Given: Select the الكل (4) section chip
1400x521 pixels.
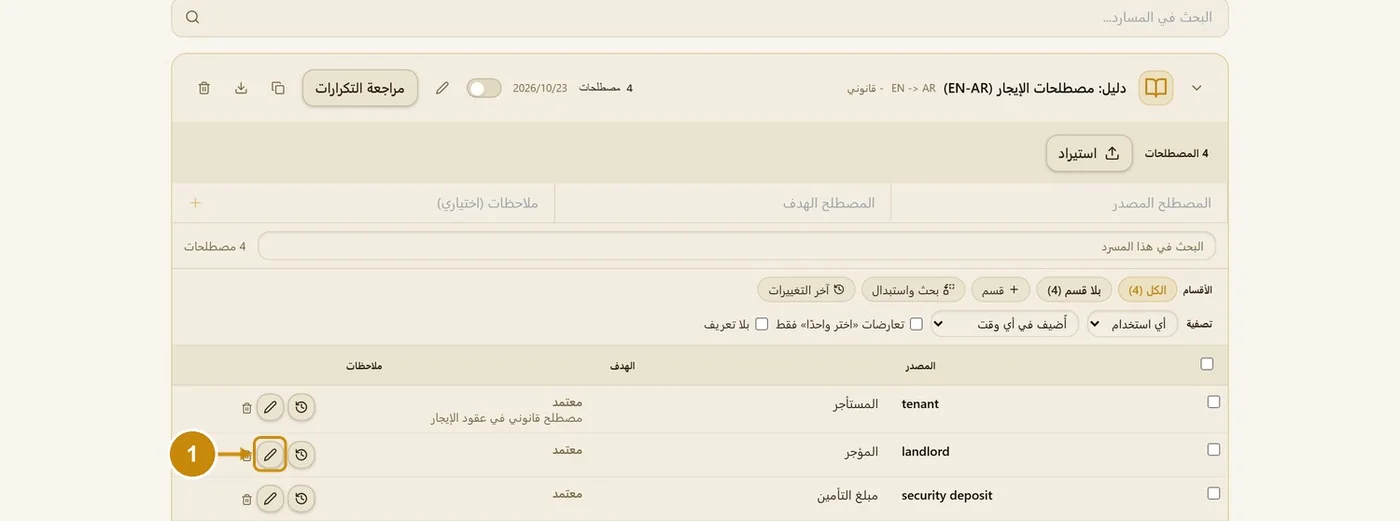Looking at the screenshot, I should 1148,290.
